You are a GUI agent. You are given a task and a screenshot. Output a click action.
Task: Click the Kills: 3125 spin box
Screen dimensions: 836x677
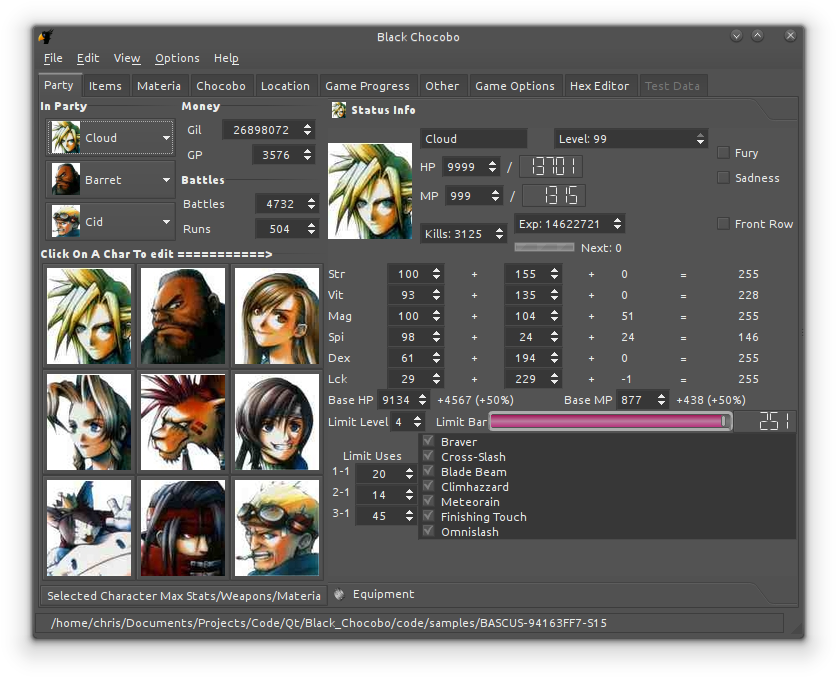463,233
